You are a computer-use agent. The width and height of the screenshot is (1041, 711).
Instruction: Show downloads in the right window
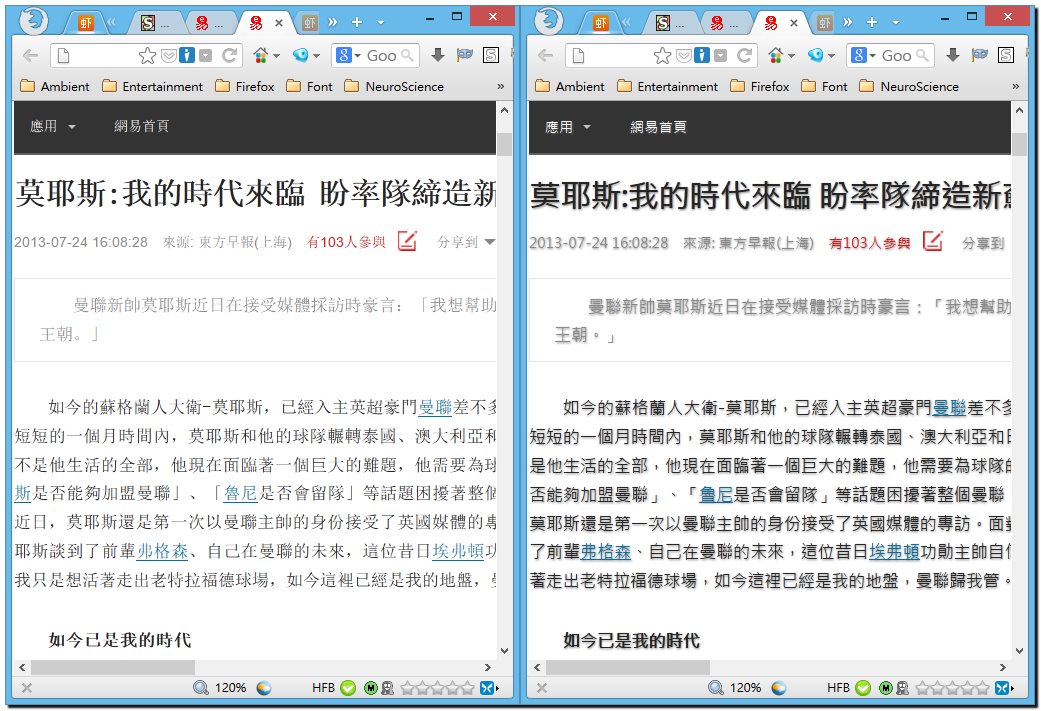tap(953, 56)
